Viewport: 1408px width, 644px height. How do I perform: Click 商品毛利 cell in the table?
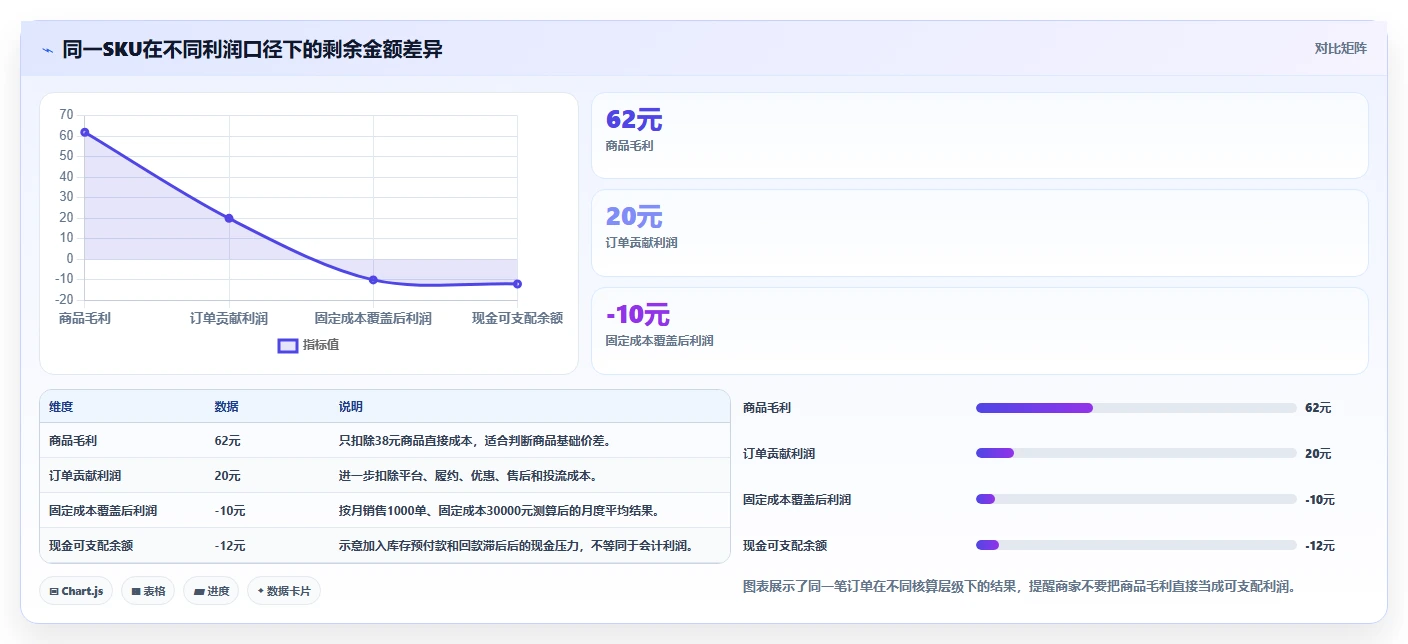73,440
